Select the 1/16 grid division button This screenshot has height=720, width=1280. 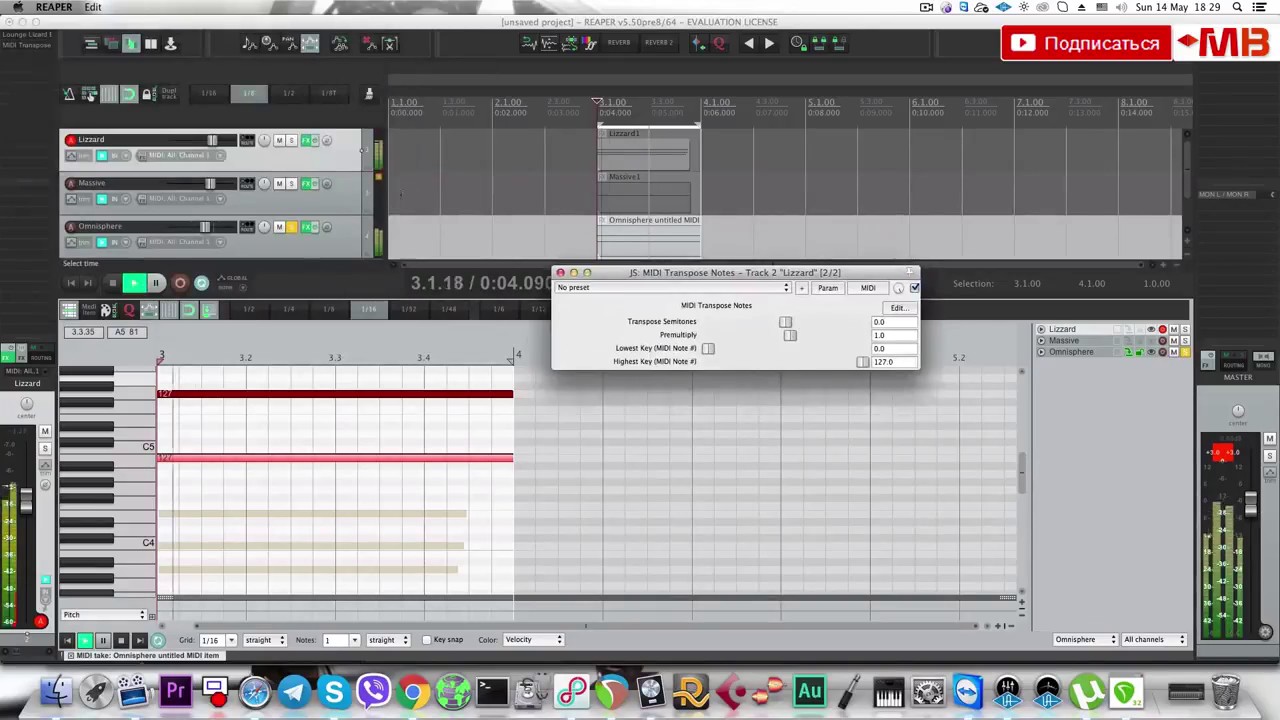pyautogui.click(x=209, y=94)
